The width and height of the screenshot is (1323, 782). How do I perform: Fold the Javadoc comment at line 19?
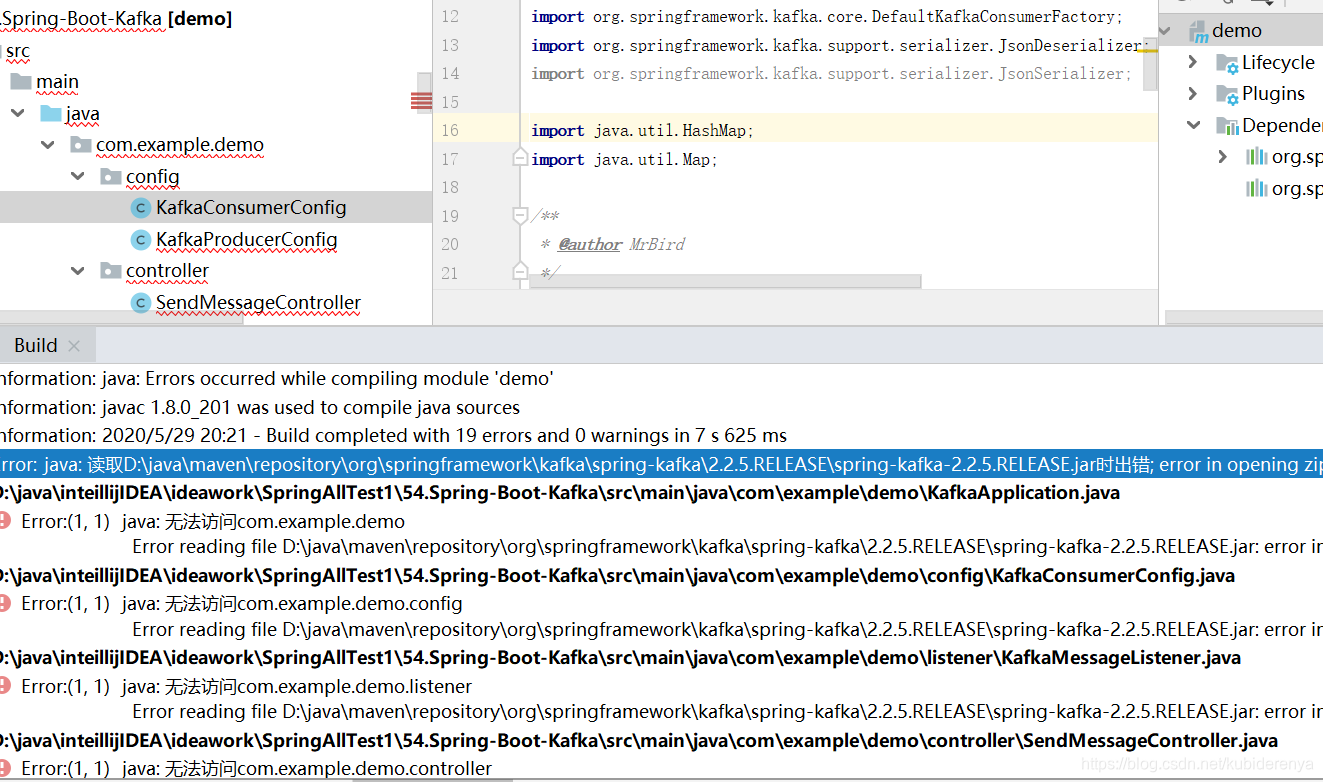519,215
